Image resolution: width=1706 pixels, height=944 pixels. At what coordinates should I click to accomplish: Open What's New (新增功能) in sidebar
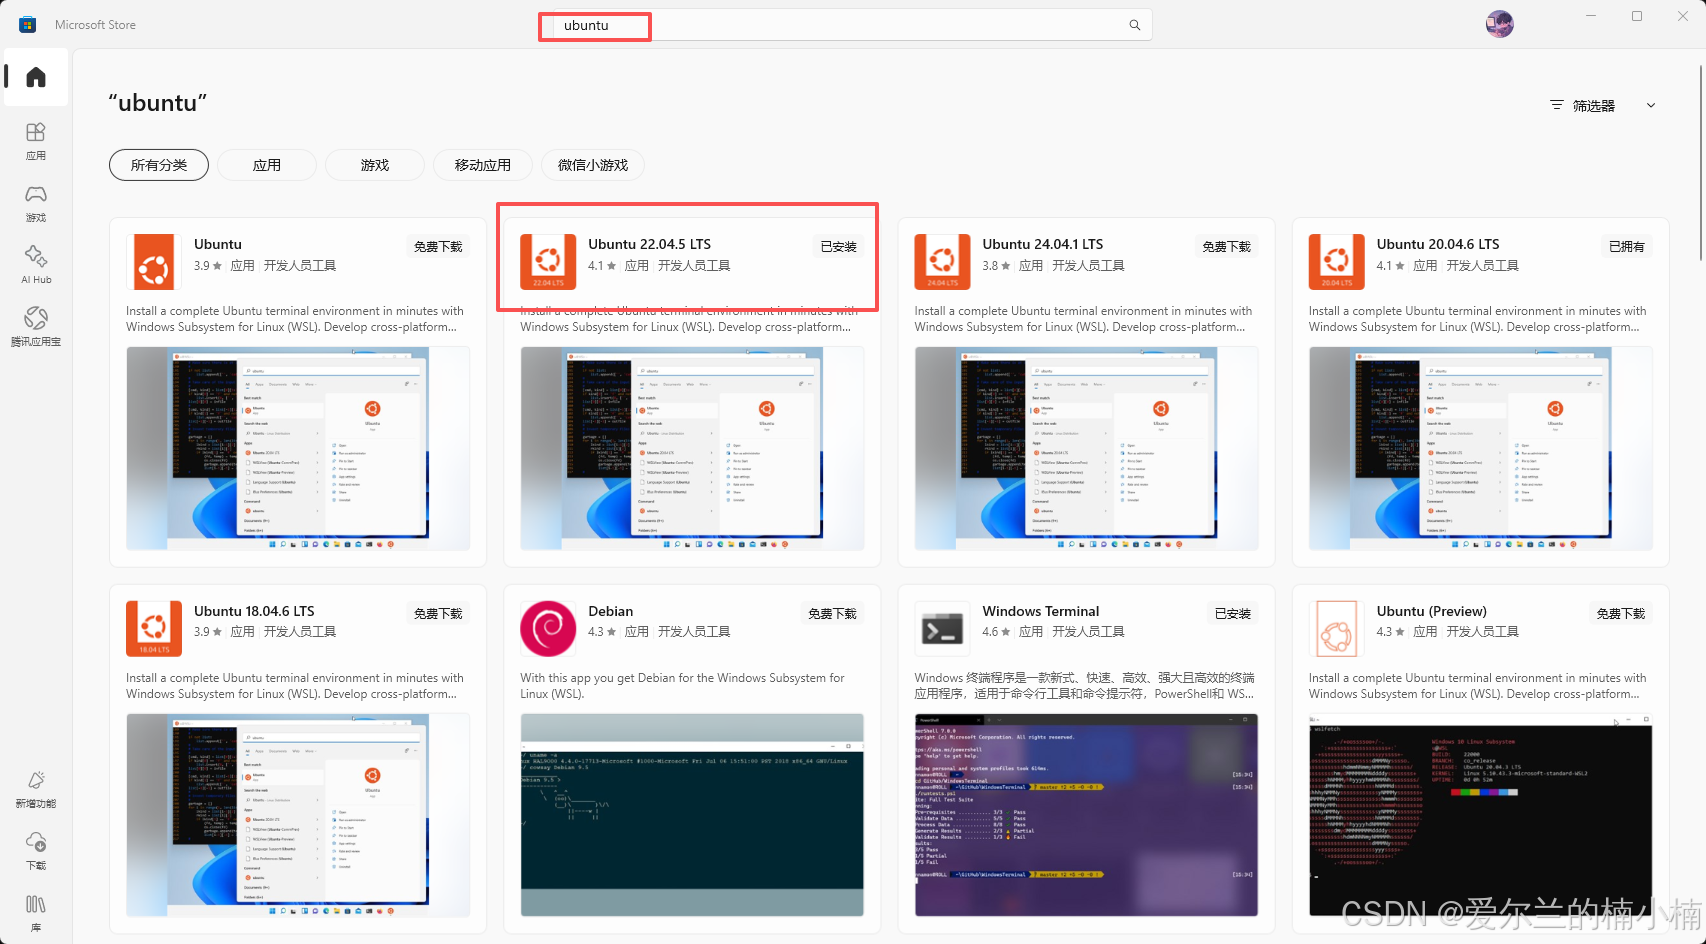click(x=36, y=789)
